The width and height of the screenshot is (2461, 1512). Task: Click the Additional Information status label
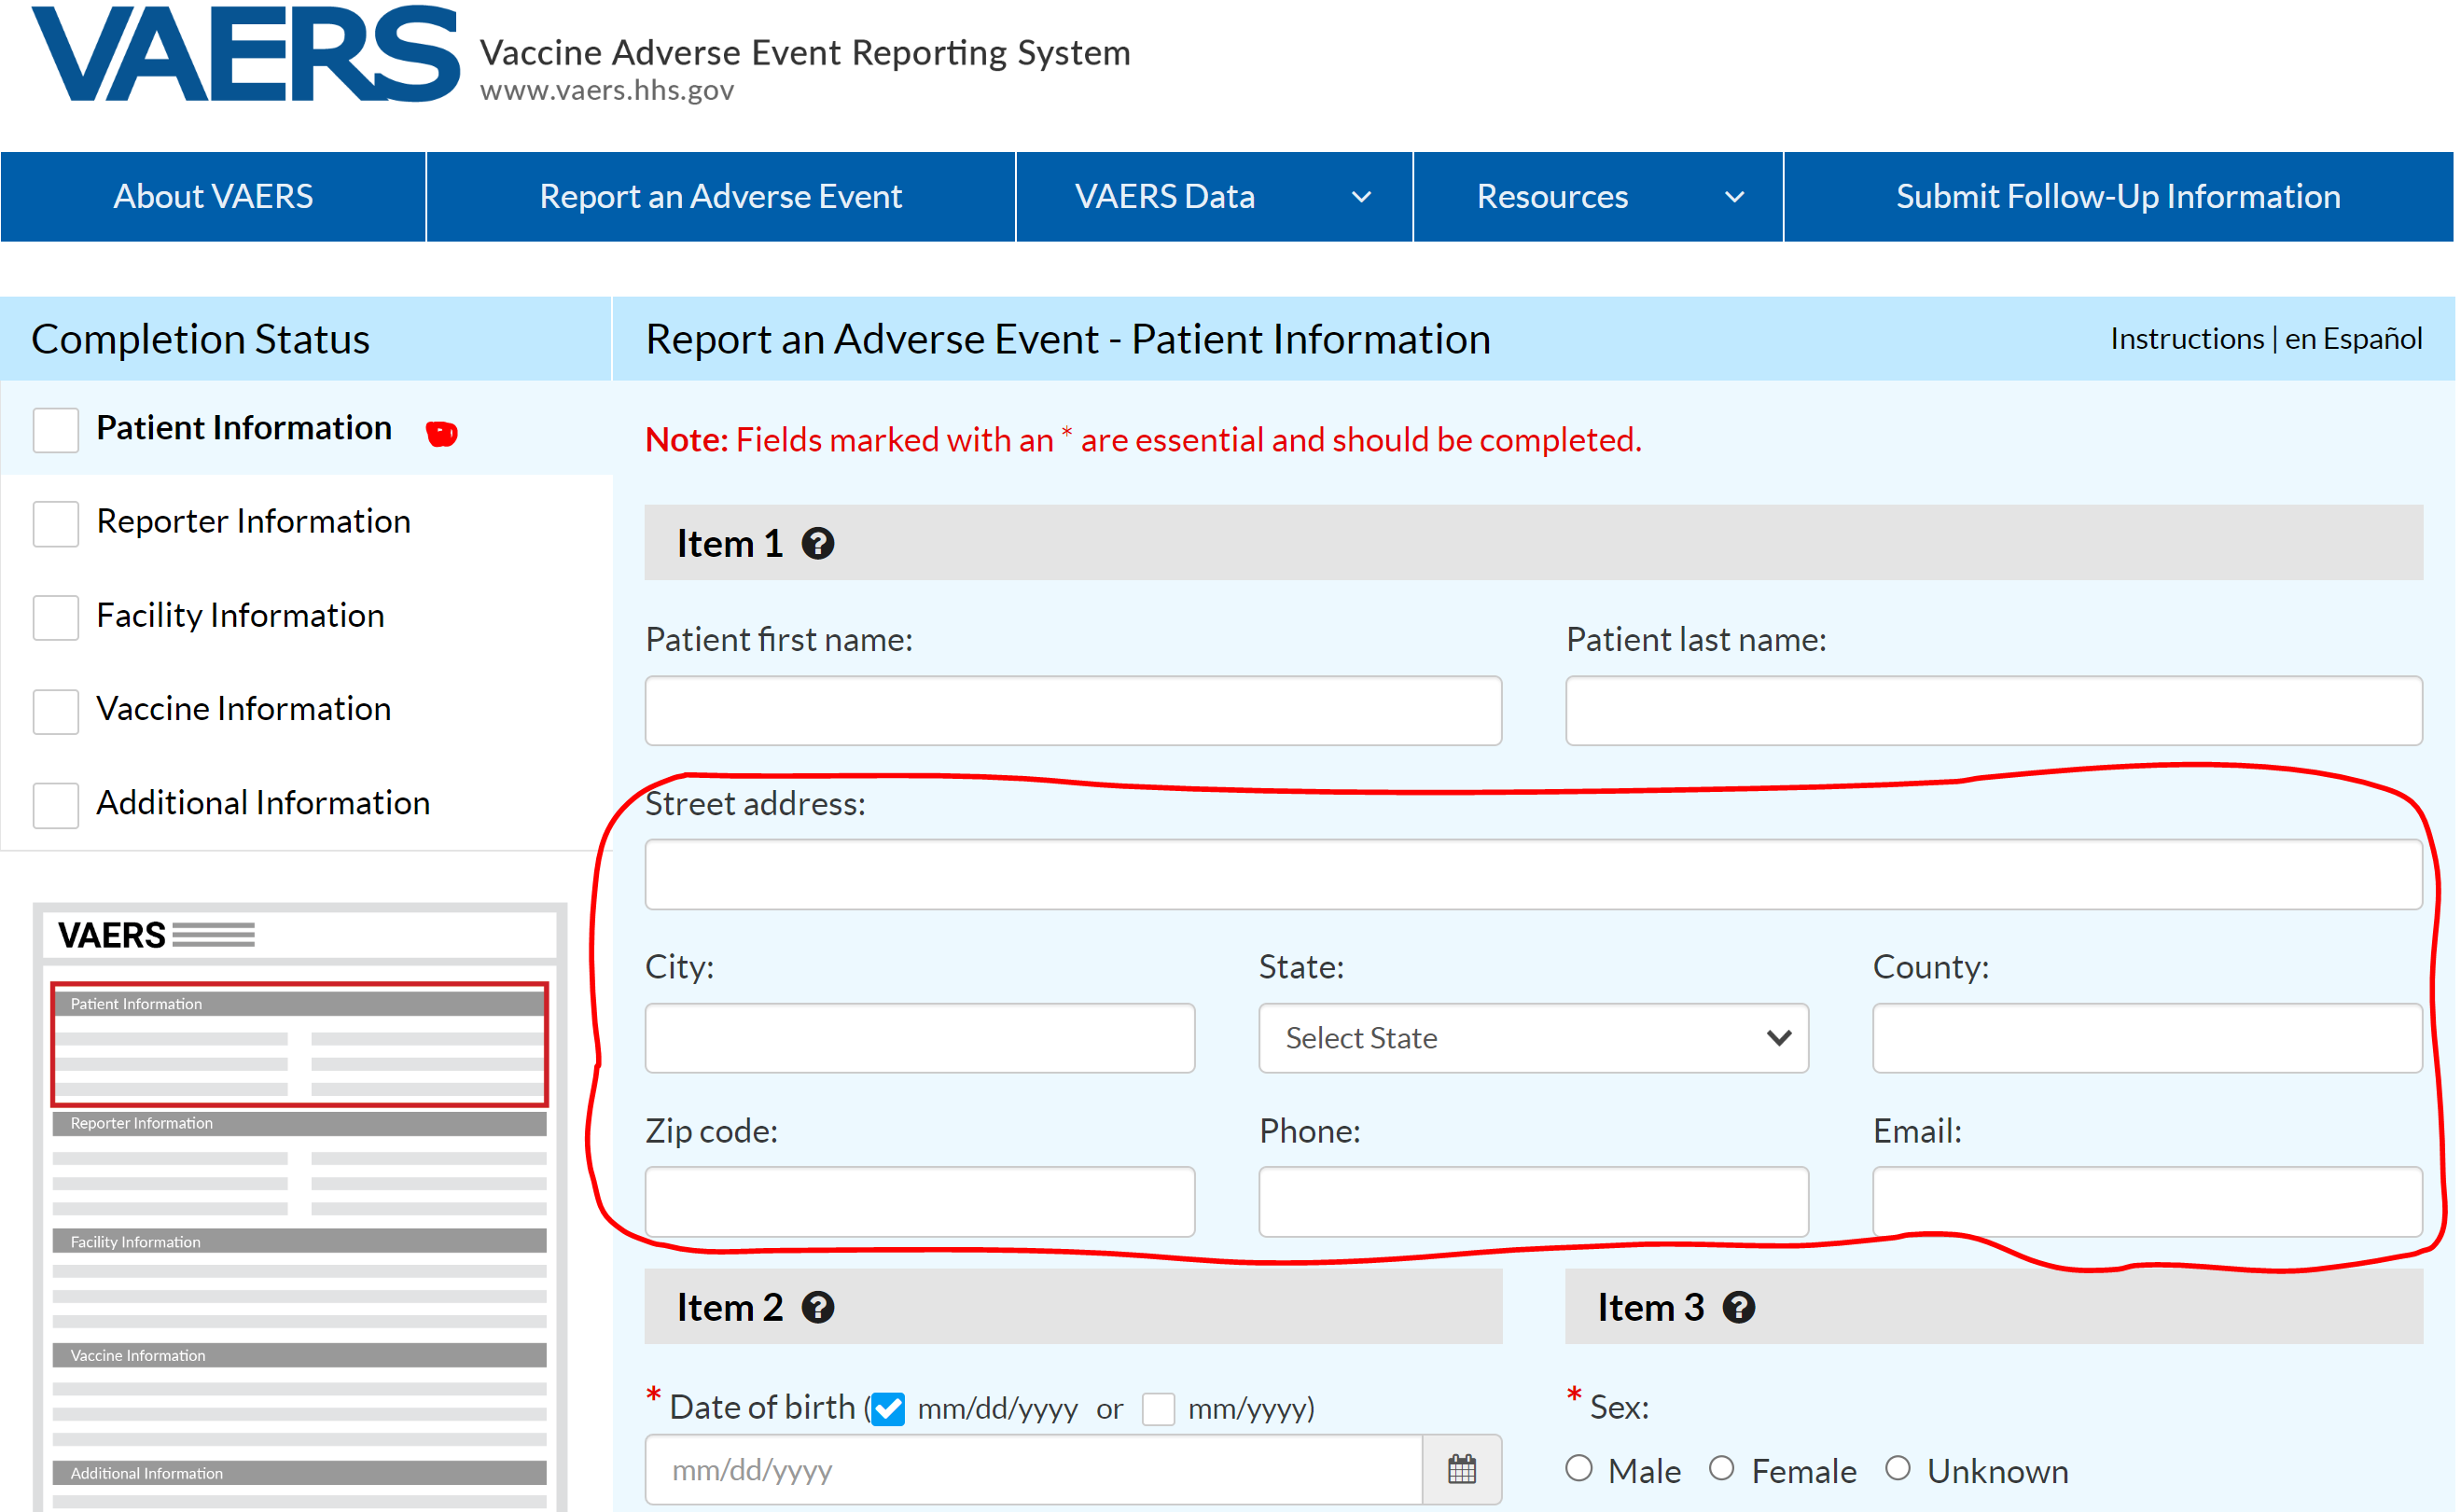263,802
